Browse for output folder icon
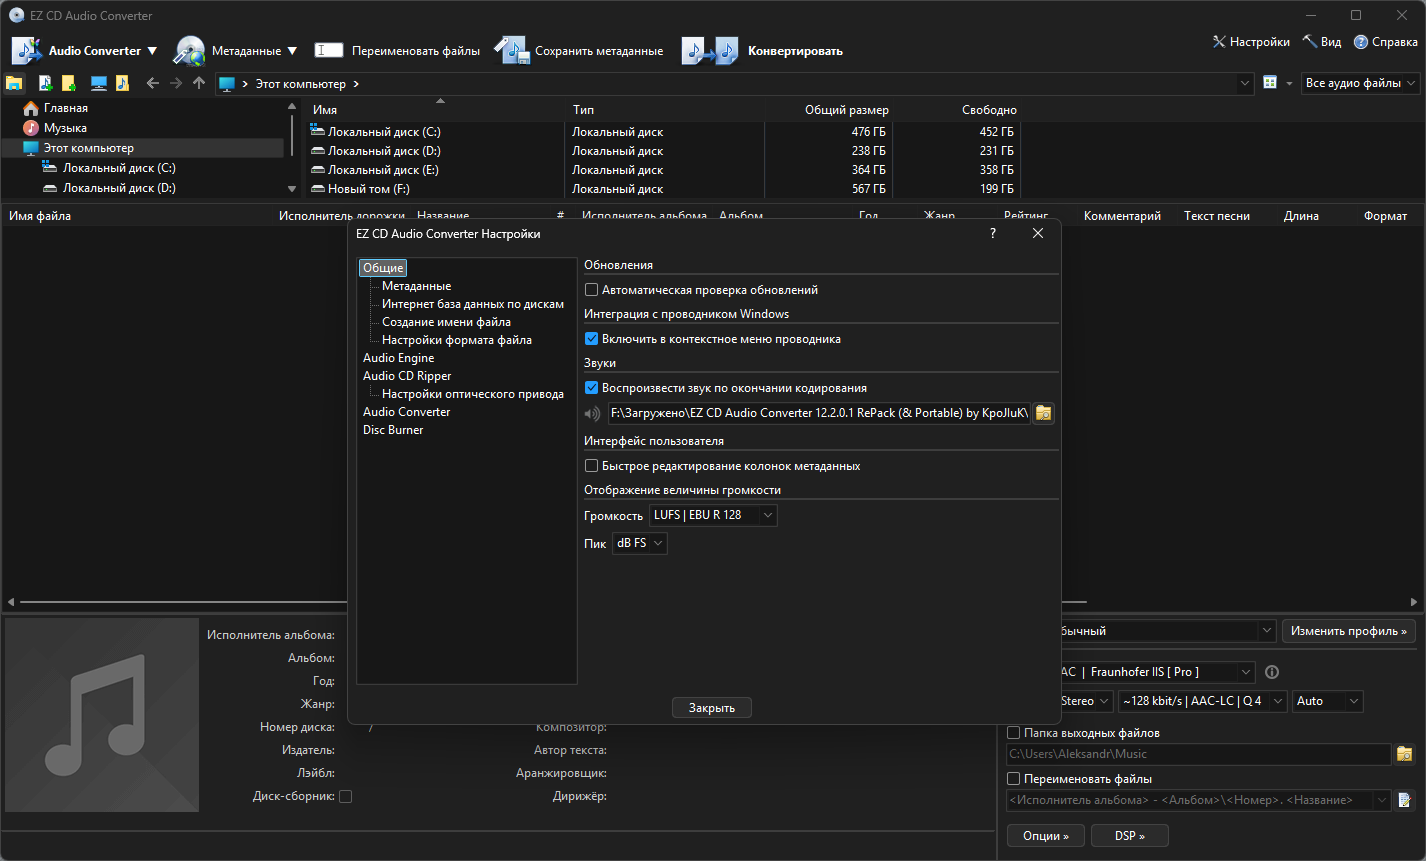This screenshot has height=861, width=1426. [x=1405, y=754]
